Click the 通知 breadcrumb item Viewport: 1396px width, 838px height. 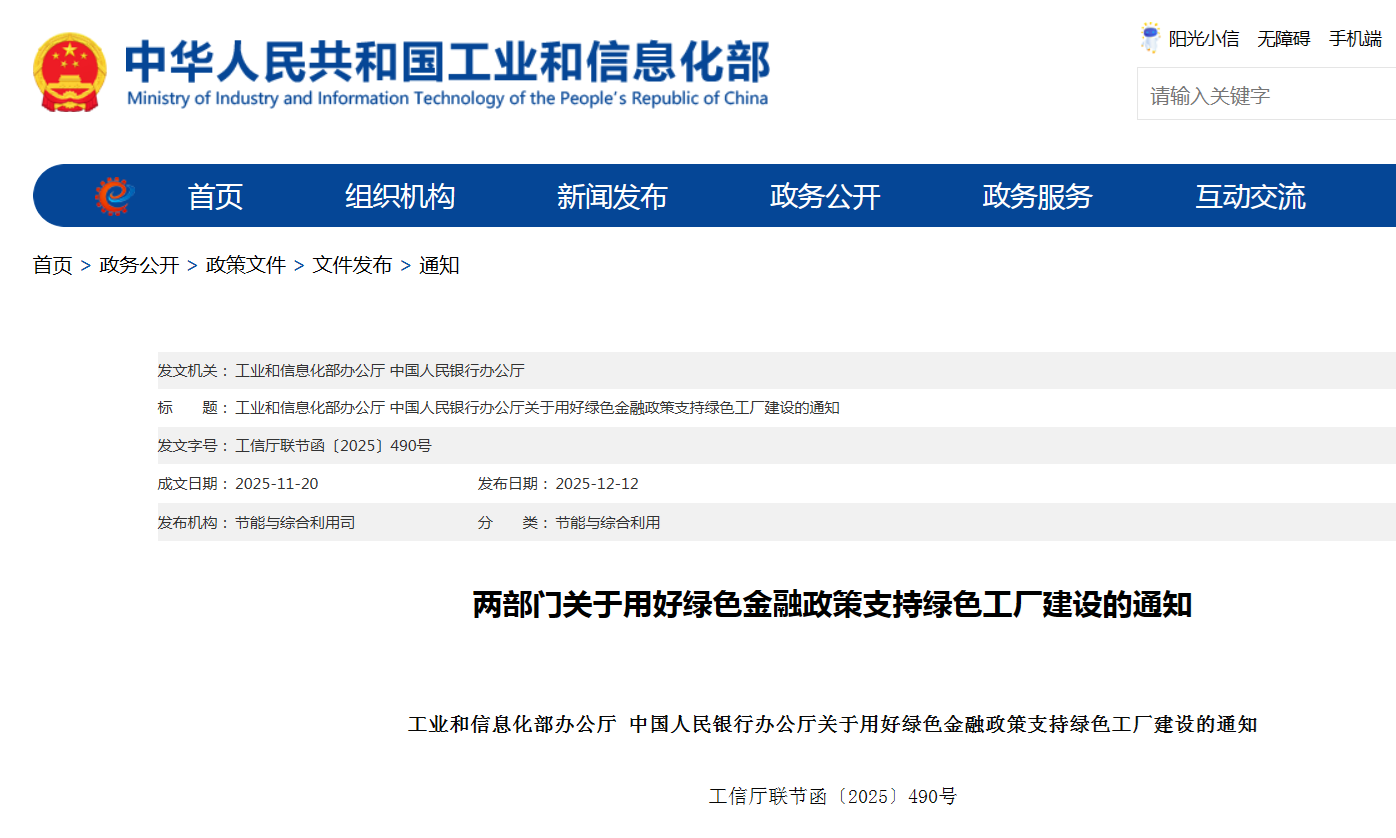[x=439, y=265]
